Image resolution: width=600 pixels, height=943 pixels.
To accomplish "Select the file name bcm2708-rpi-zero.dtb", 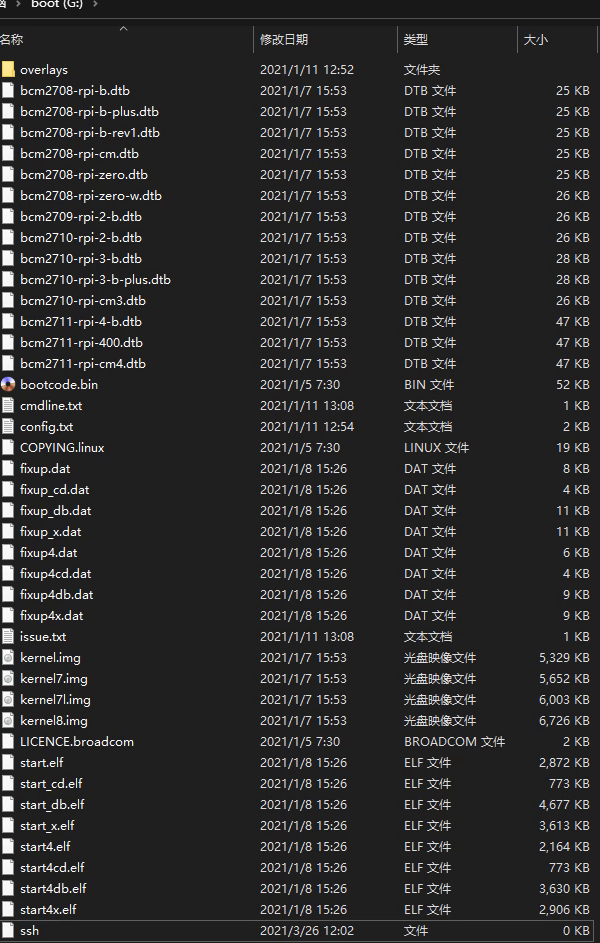I will tap(84, 175).
